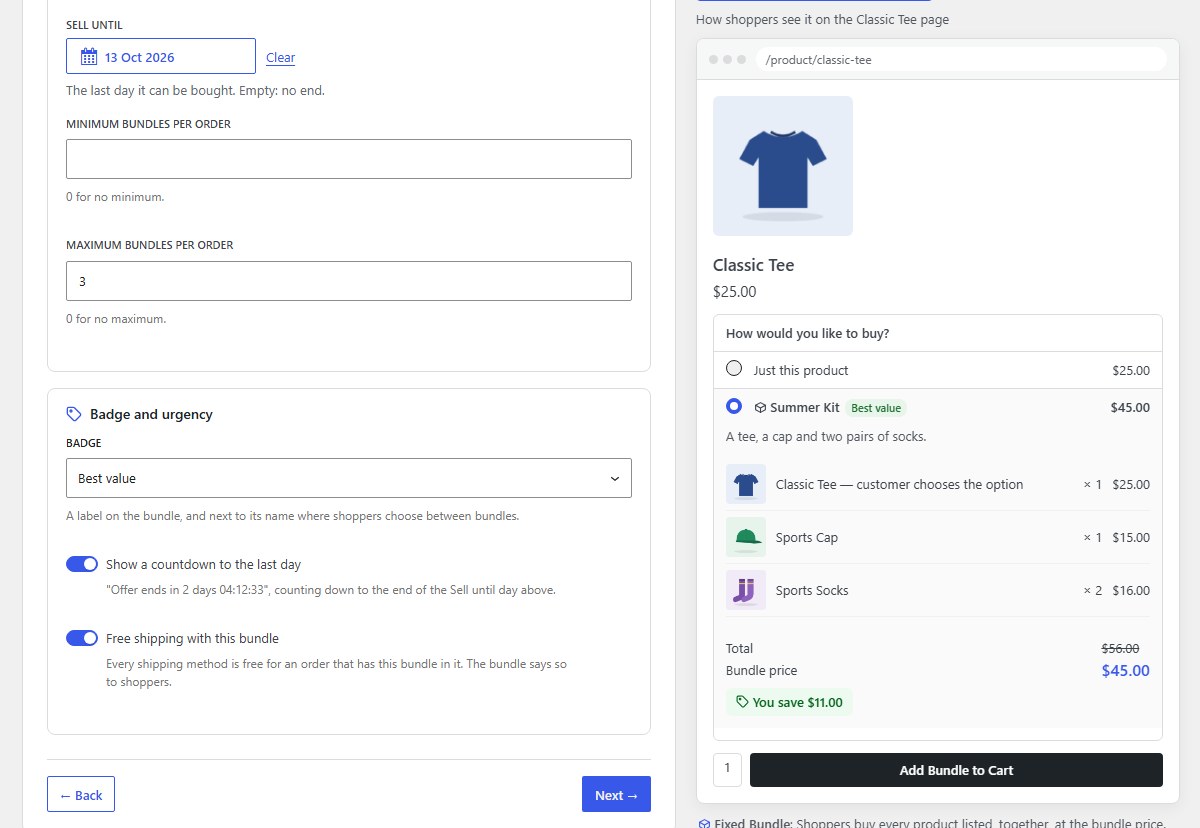Screen dimensions: 1200x828
Task: Click the '0 for no maximum.' hint text
Action: [x=116, y=319]
